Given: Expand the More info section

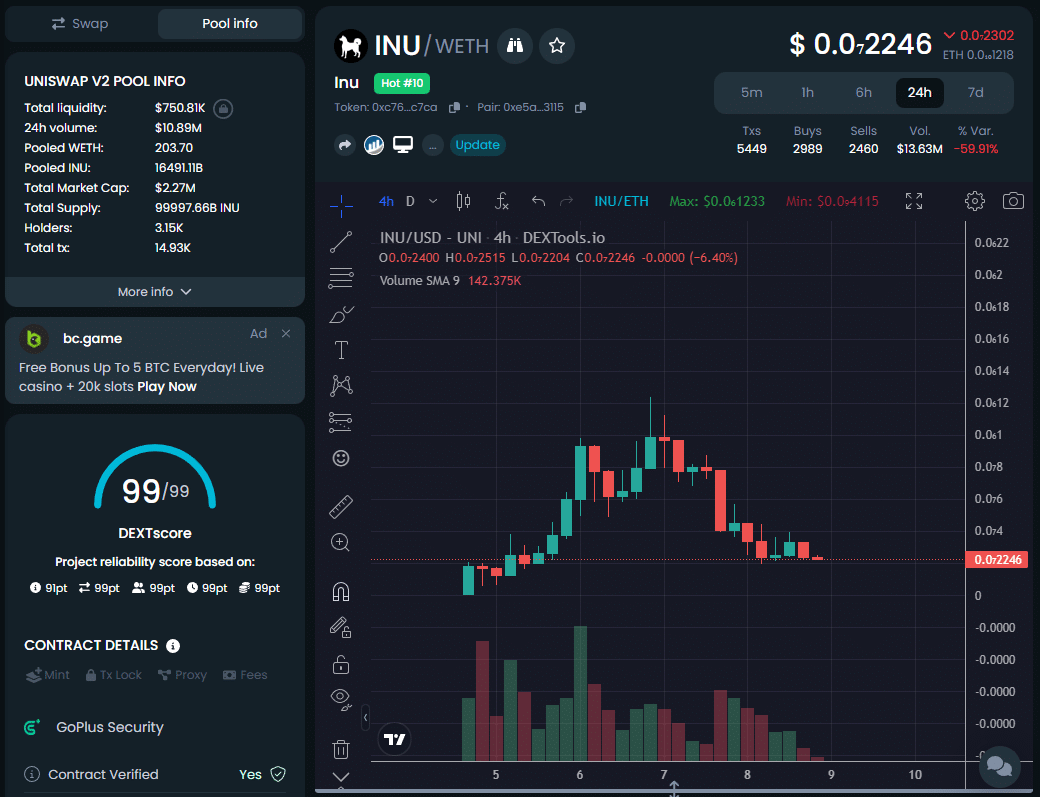Looking at the screenshot, I should (155, 292).
